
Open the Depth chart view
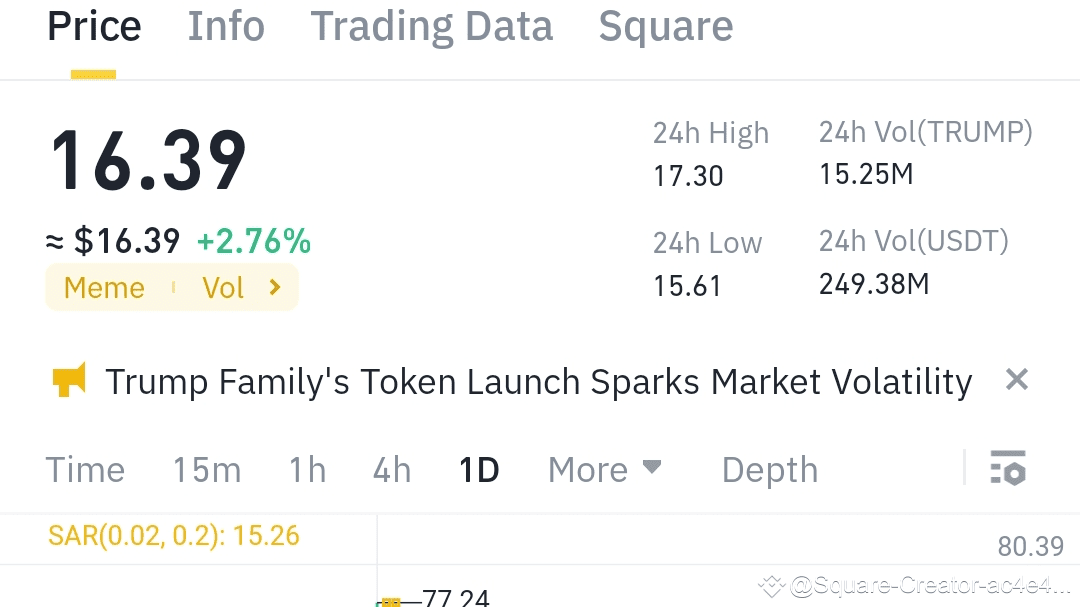coord(769,470)
